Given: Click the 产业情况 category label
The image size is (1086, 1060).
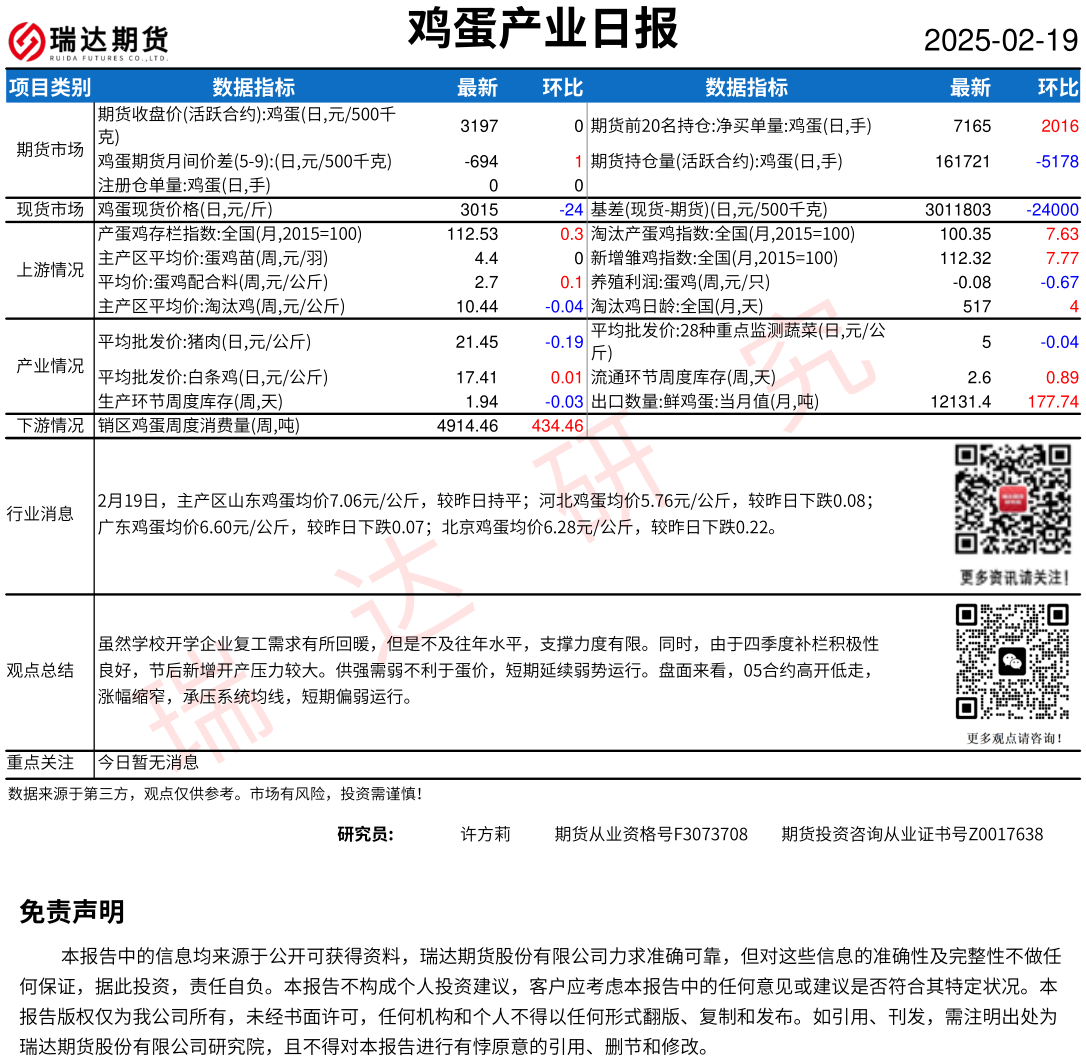Looking at the screenshot, I should 50,366.
